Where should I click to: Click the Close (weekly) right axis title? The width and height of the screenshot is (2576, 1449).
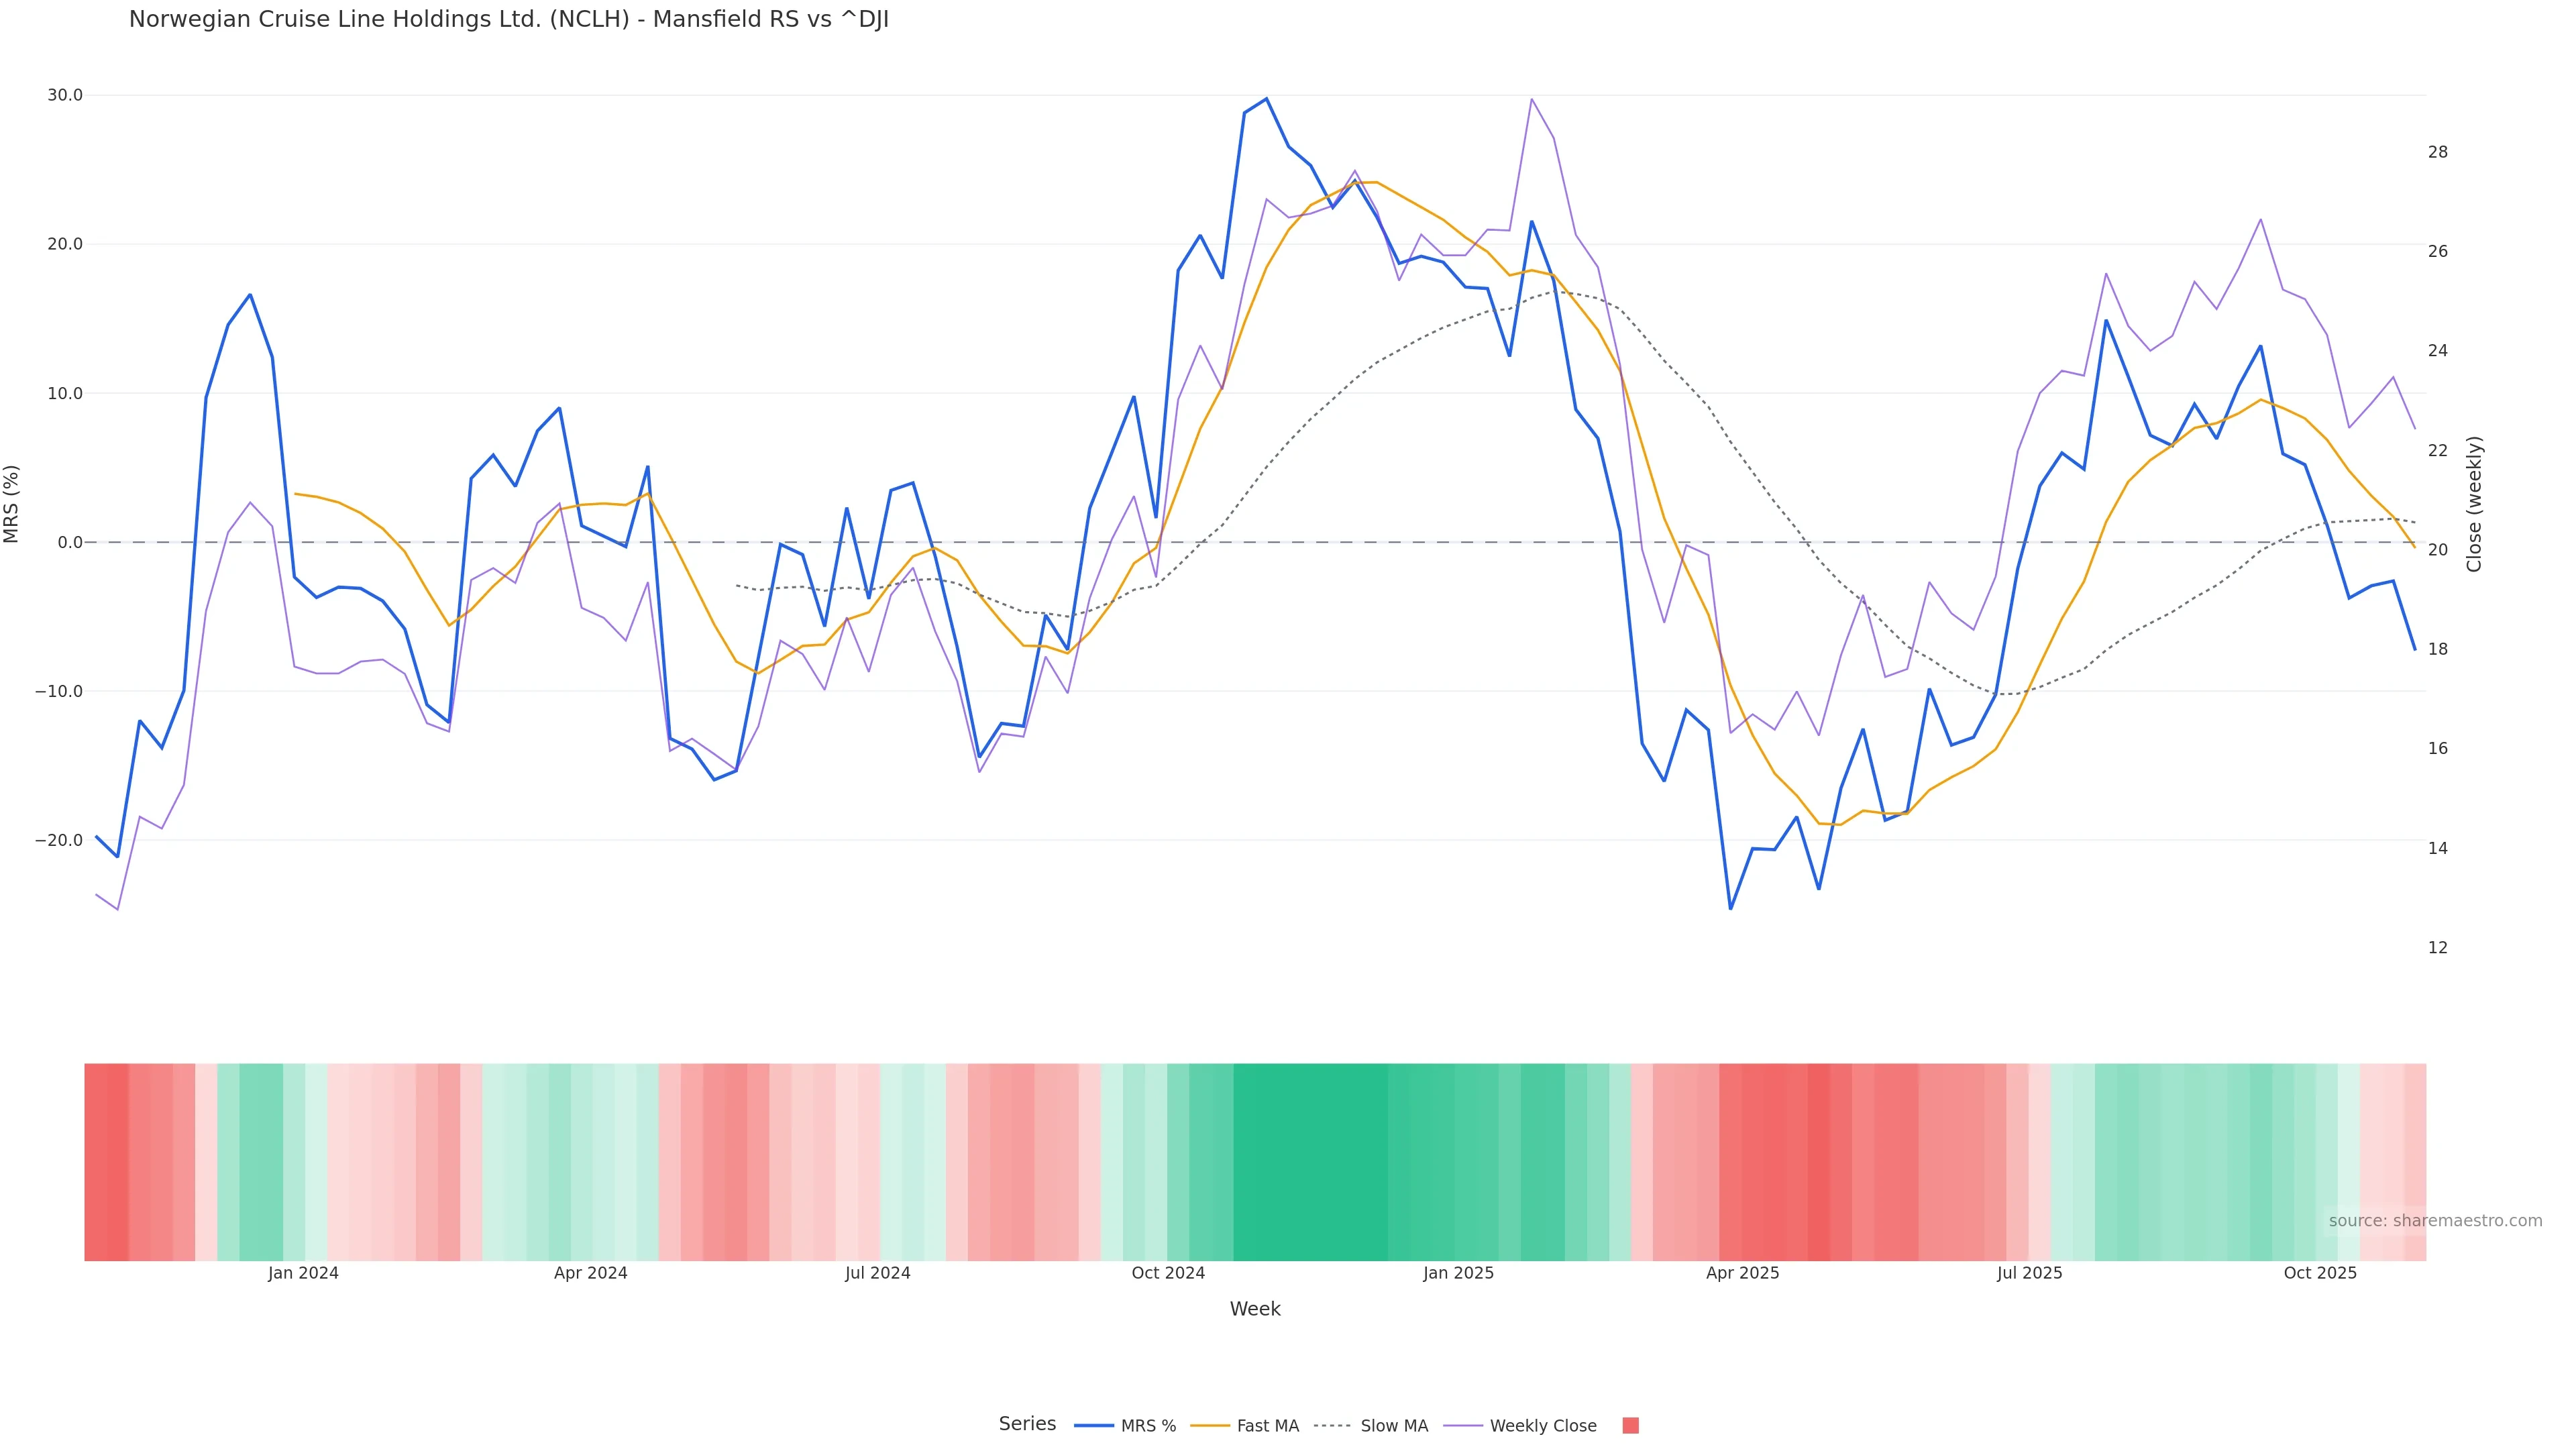2474,504
